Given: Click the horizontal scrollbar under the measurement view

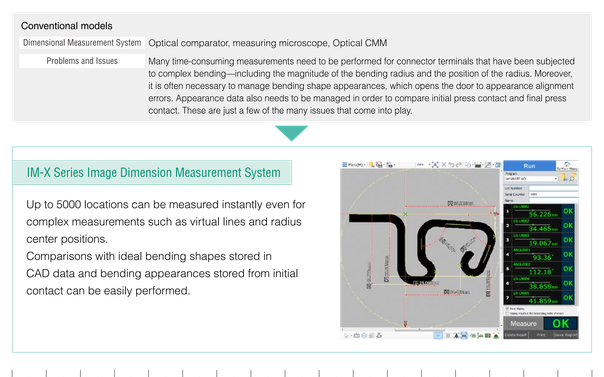Looking at the screenshot, I should [419, 329].
